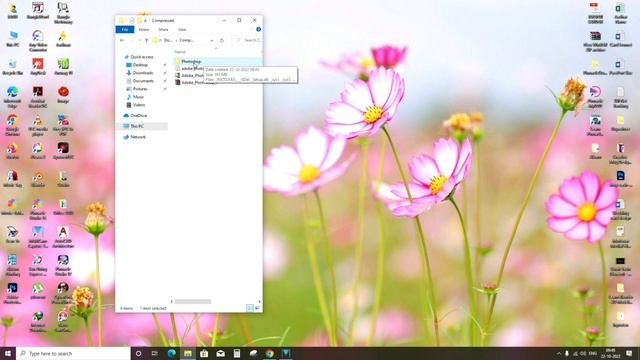Click the microphone tray icon
This screenshot has width=640, height=360.
click(x=567, y=353)
